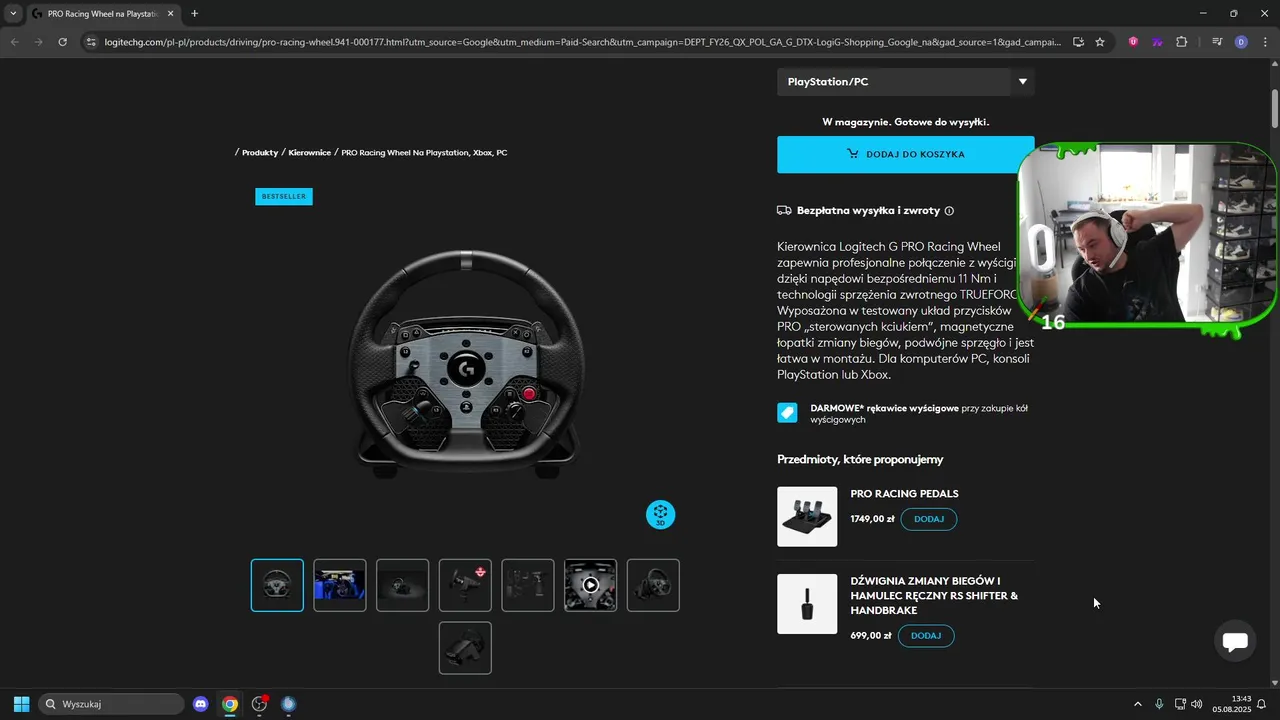1280x720 pixels.
Task: Click the PRO Racing Pedals product image
Action: pos(807,517)
